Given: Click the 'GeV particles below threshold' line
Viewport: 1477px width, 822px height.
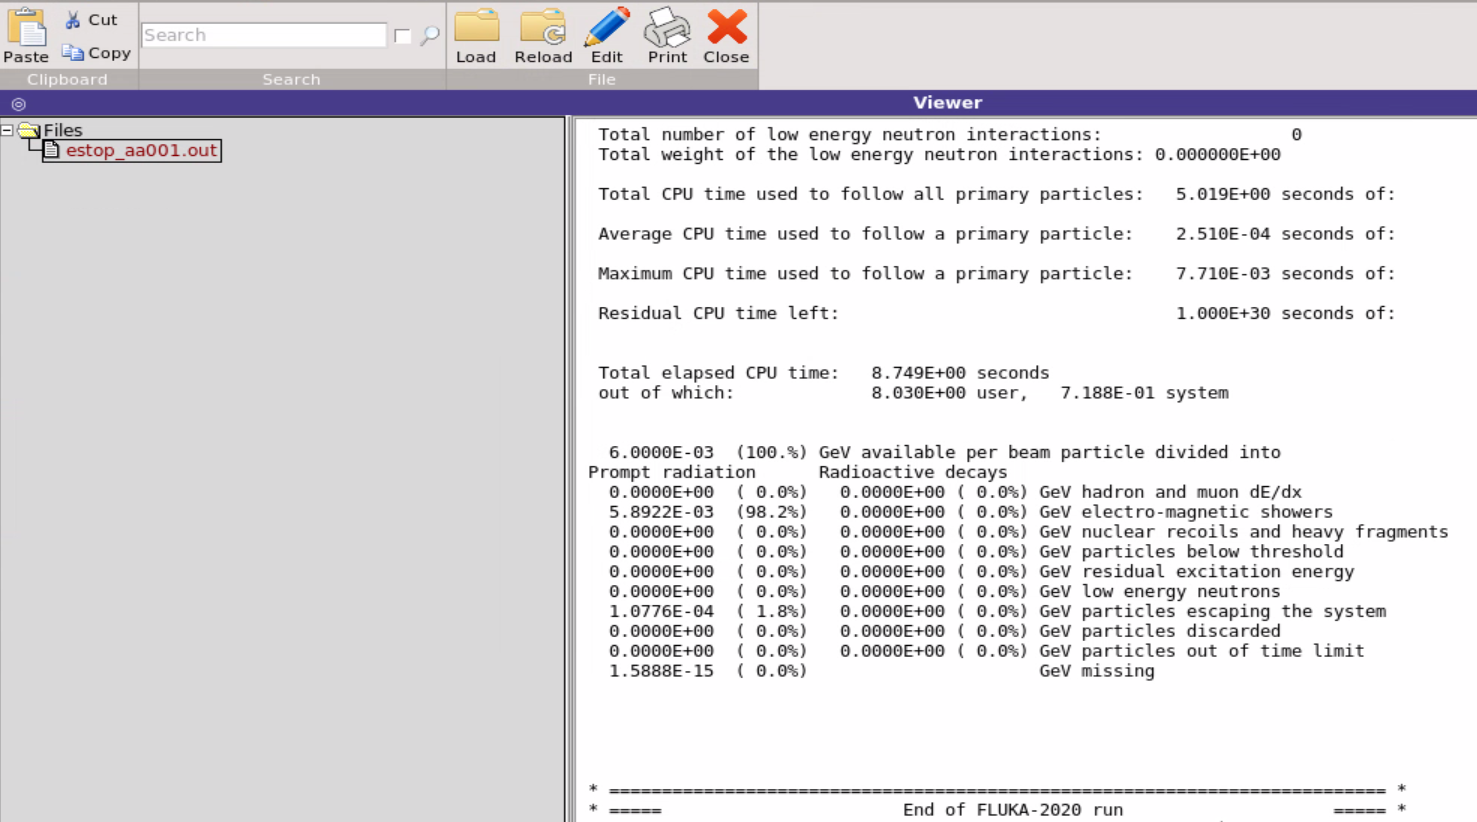Looking at the screenshot, I should tap(1191, 552).
